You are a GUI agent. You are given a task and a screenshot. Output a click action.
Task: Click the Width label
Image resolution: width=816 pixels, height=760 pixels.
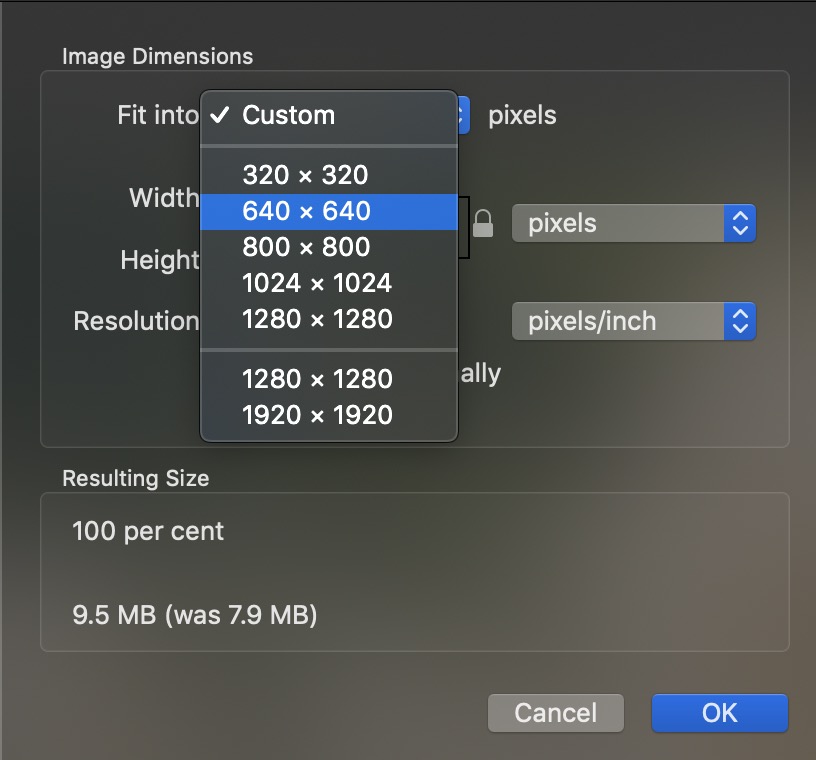163,198
